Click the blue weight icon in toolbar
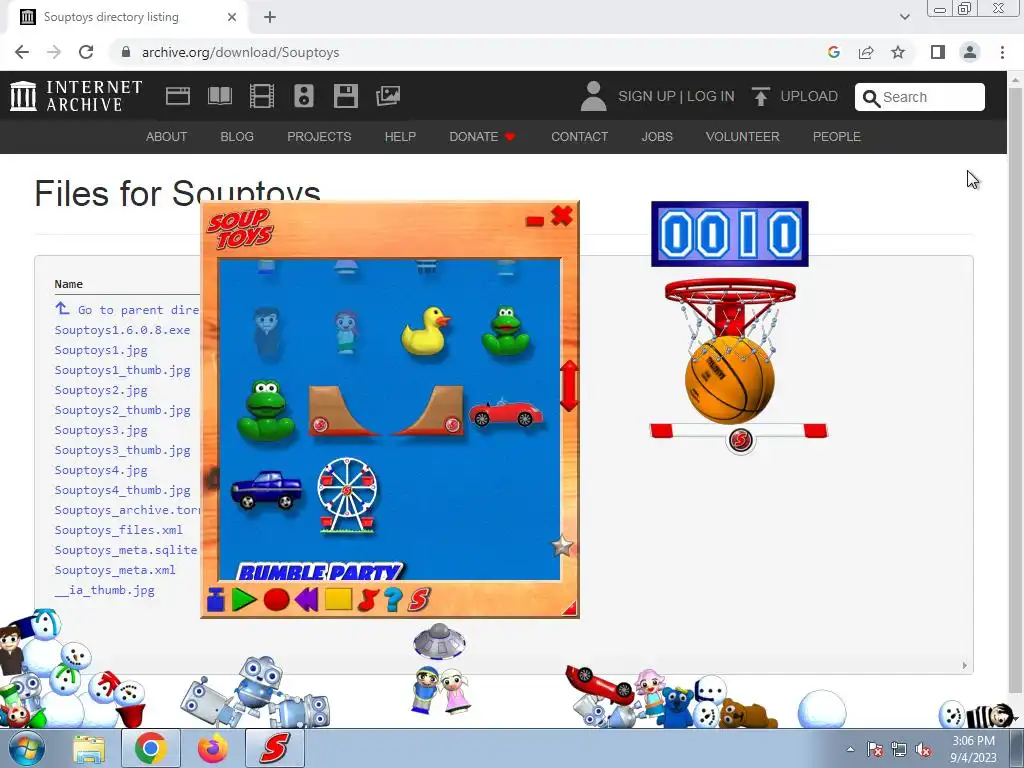The height and width of the screenshot is (768, 1024). pos(216,600)
